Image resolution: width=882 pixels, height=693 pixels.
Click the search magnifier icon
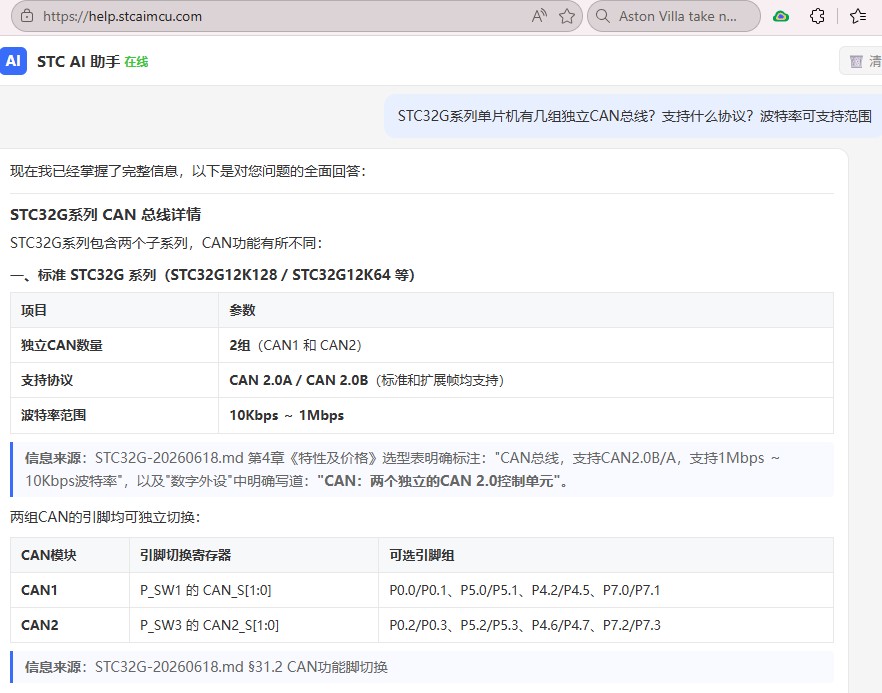[x=602, y=16]
